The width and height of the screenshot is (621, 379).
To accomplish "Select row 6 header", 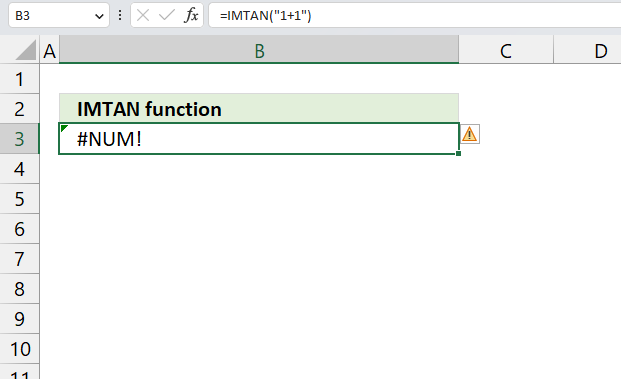I will pyautogui.click(x=19, y=229).
